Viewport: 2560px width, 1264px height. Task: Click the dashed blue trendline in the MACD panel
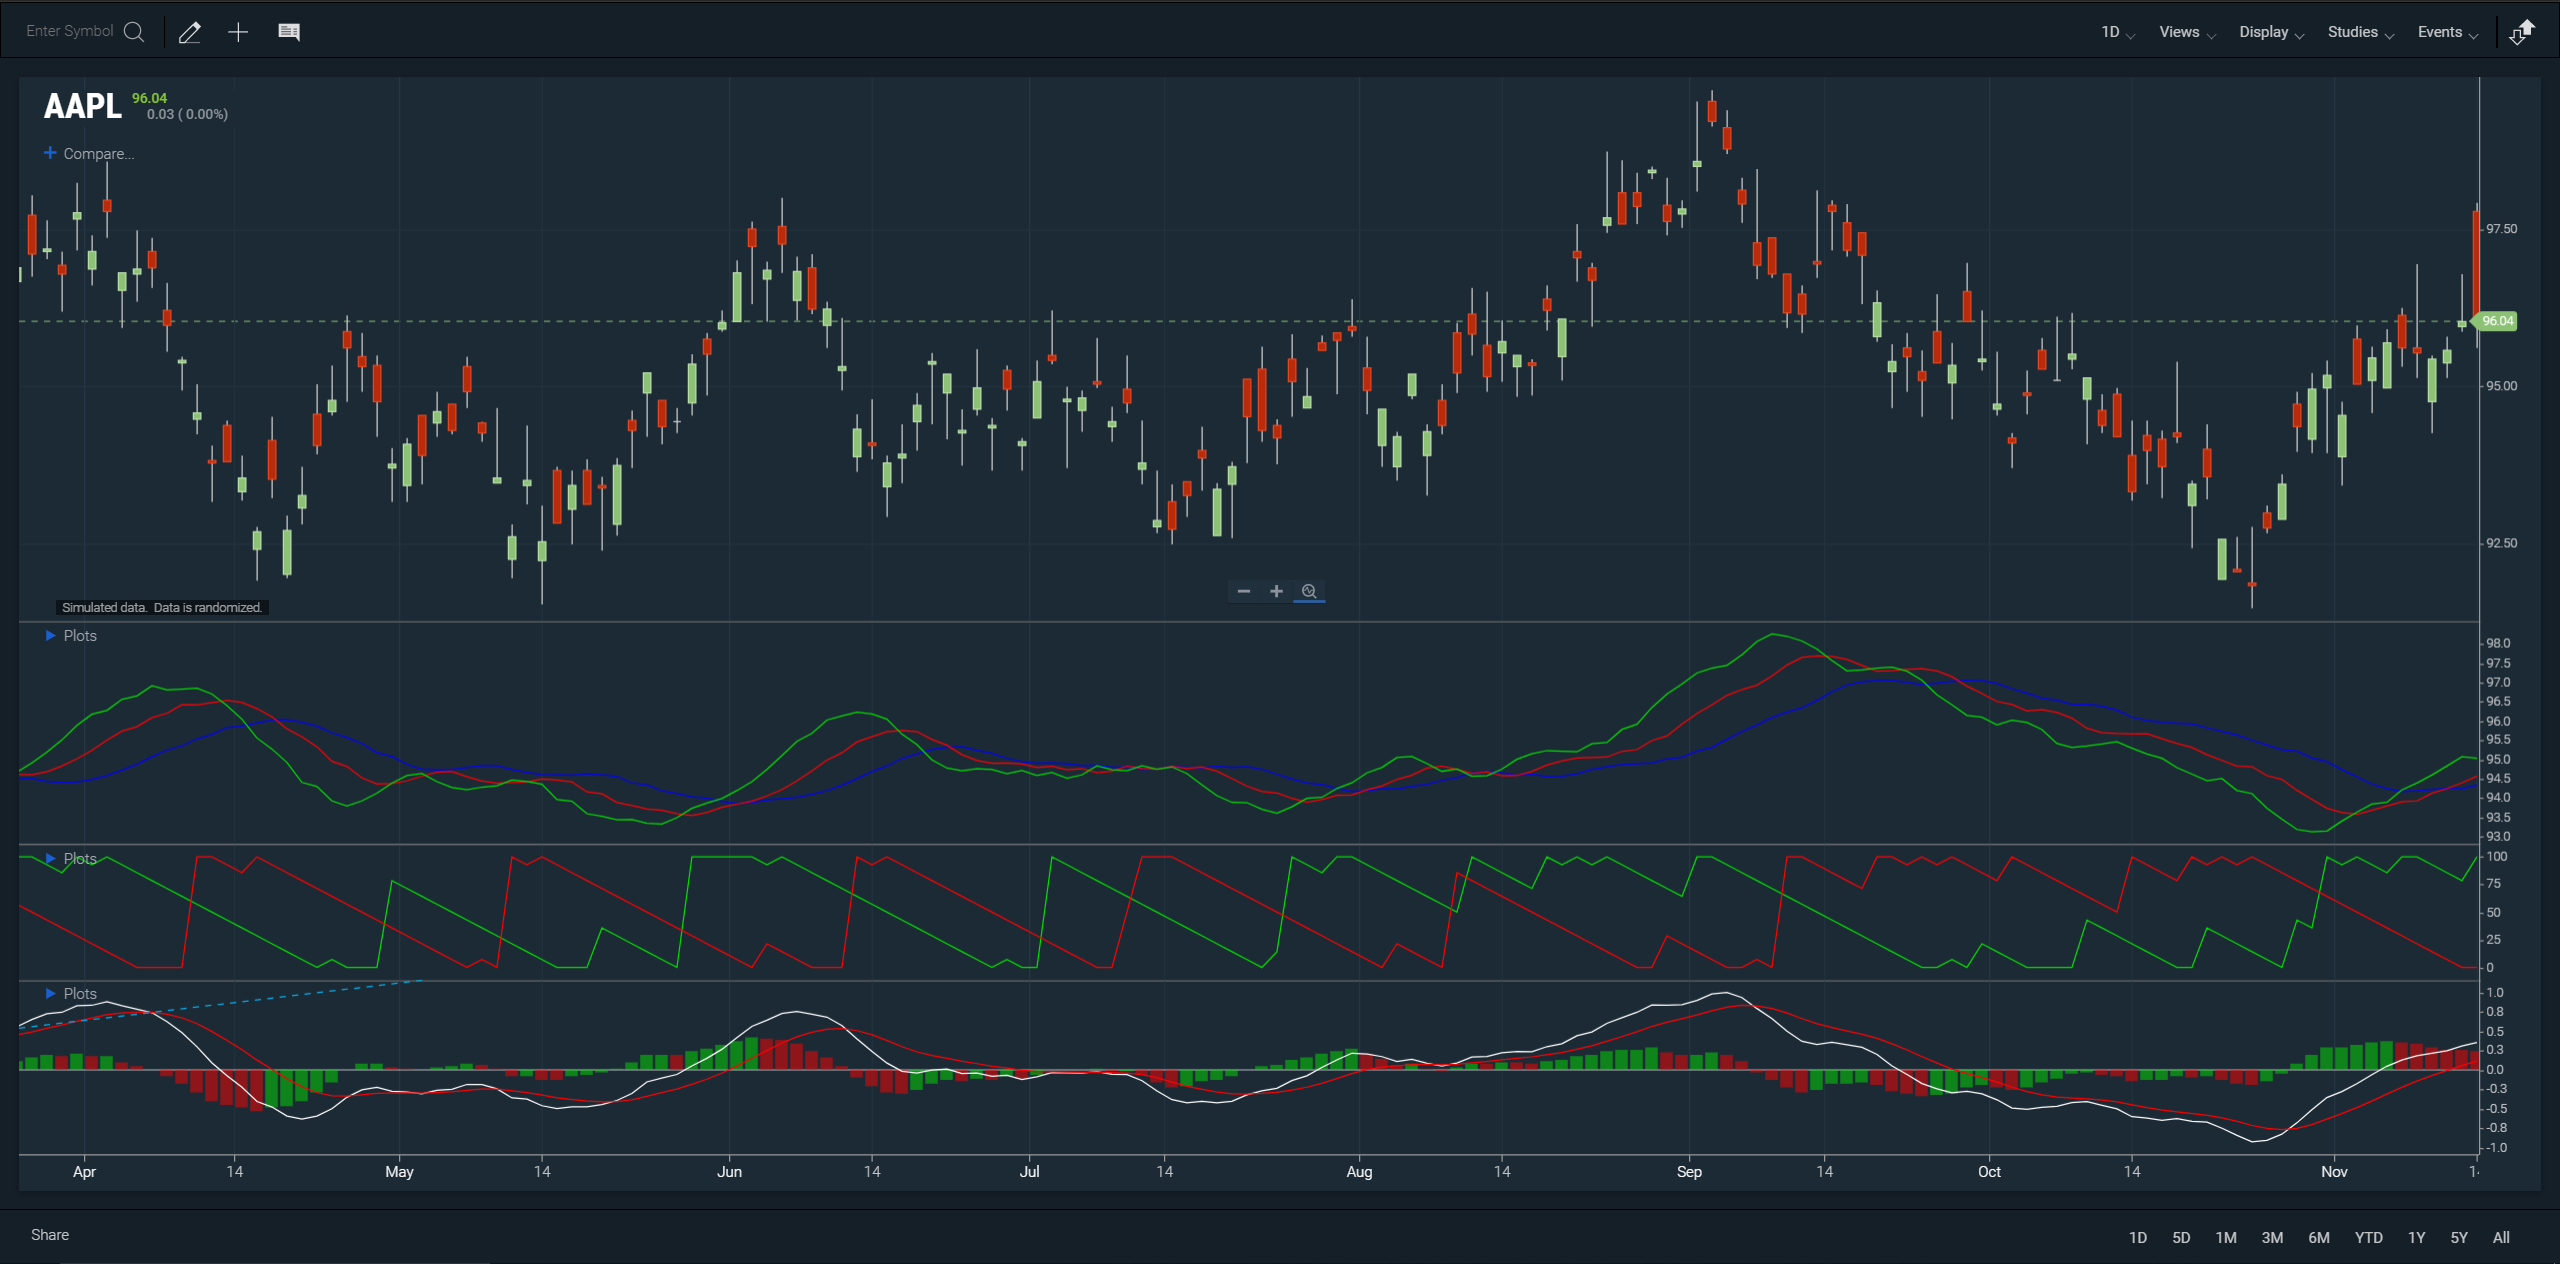pyautogui.click(x=222, y=1004)
